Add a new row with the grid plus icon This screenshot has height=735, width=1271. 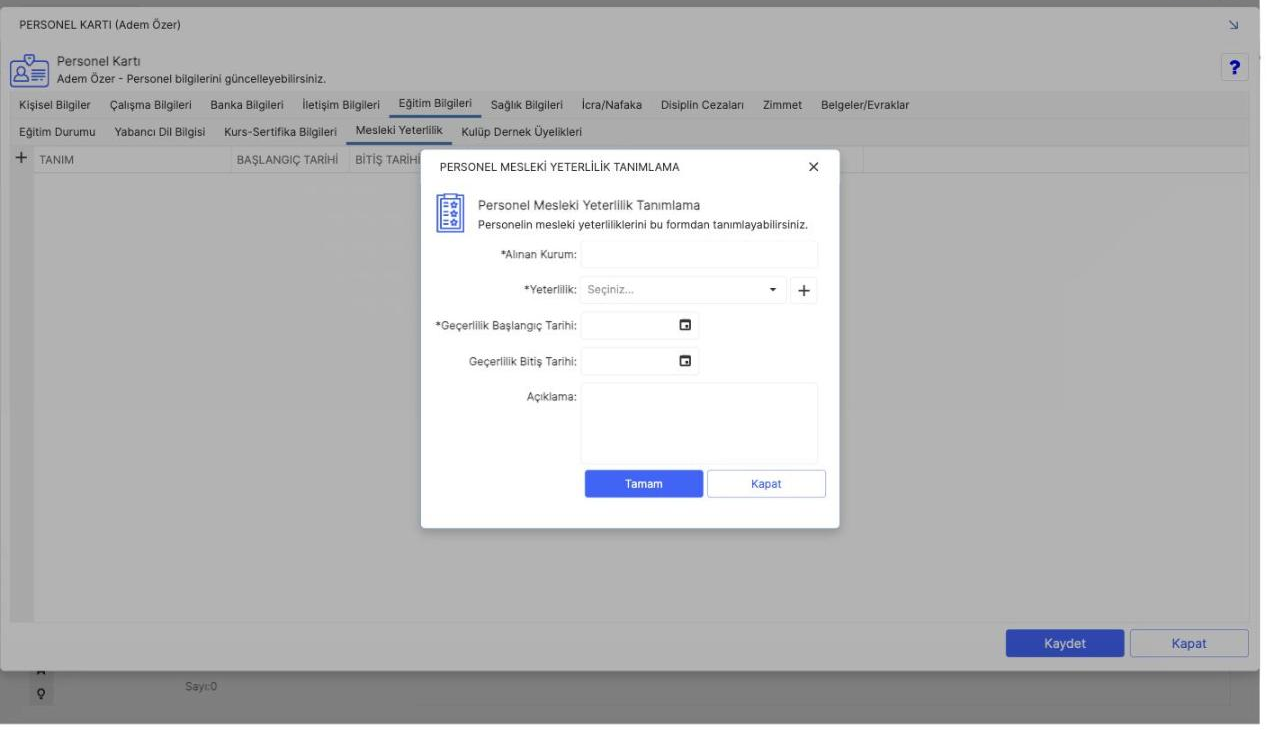point(21,159)
